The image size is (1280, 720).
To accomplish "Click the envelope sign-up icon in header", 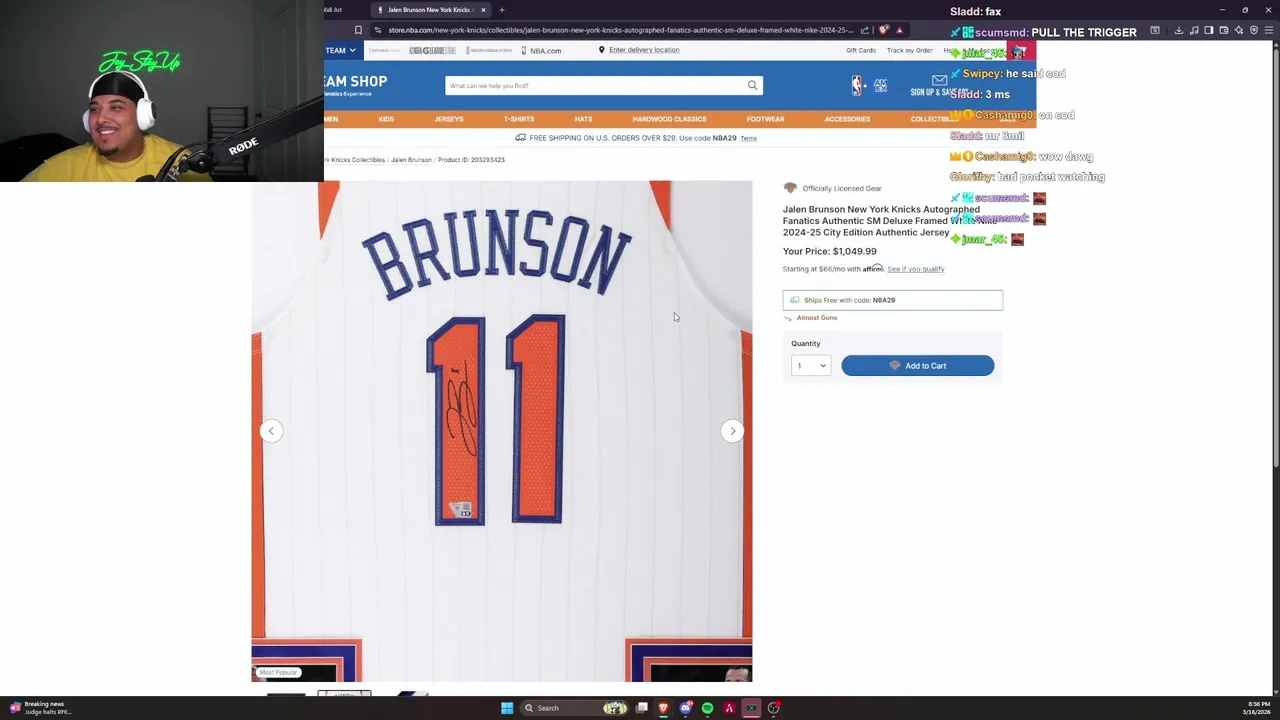I will [939, 80].
